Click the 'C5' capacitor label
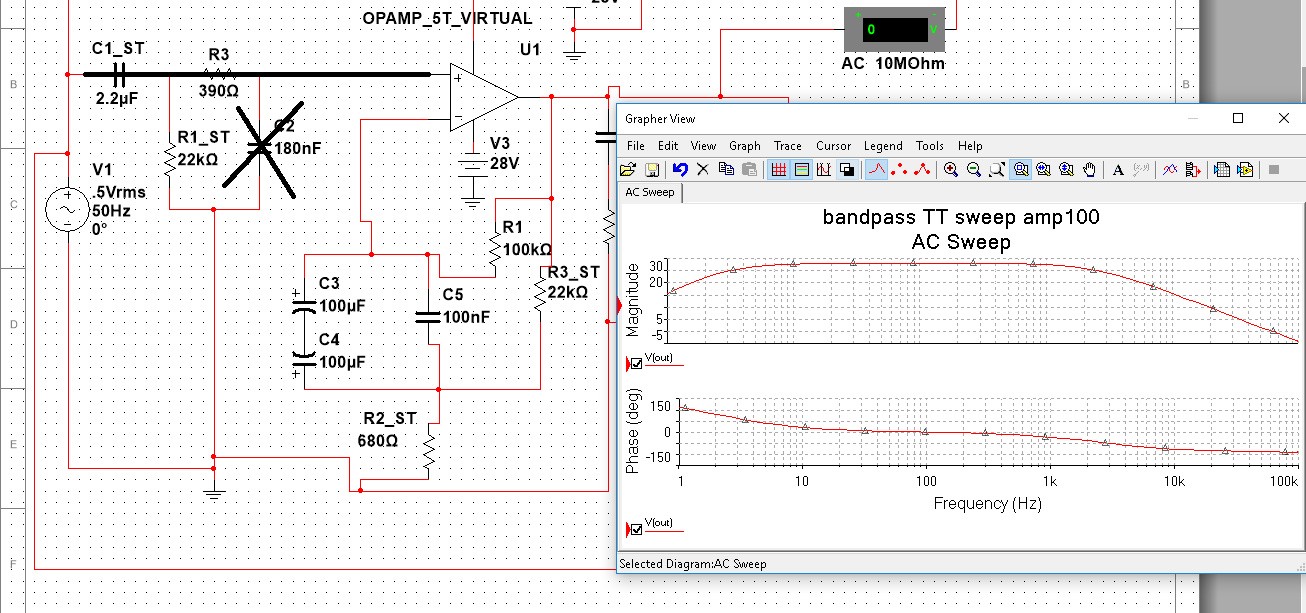The width and height of the screenshot is (1306, 613). point(453,294)
